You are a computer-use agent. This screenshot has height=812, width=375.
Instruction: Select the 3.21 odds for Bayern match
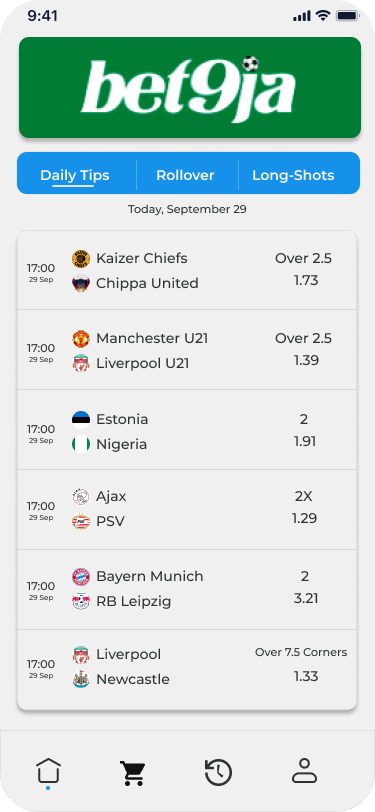coord(306,599)
